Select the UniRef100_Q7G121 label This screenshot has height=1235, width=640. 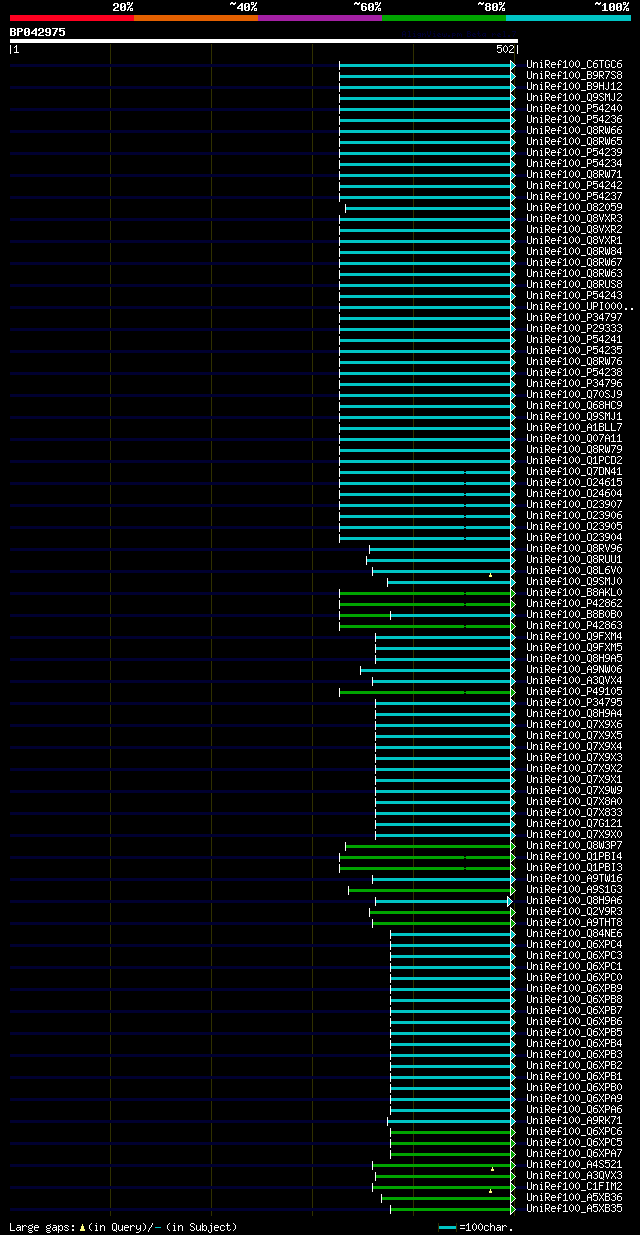click(x=574, y=823)
